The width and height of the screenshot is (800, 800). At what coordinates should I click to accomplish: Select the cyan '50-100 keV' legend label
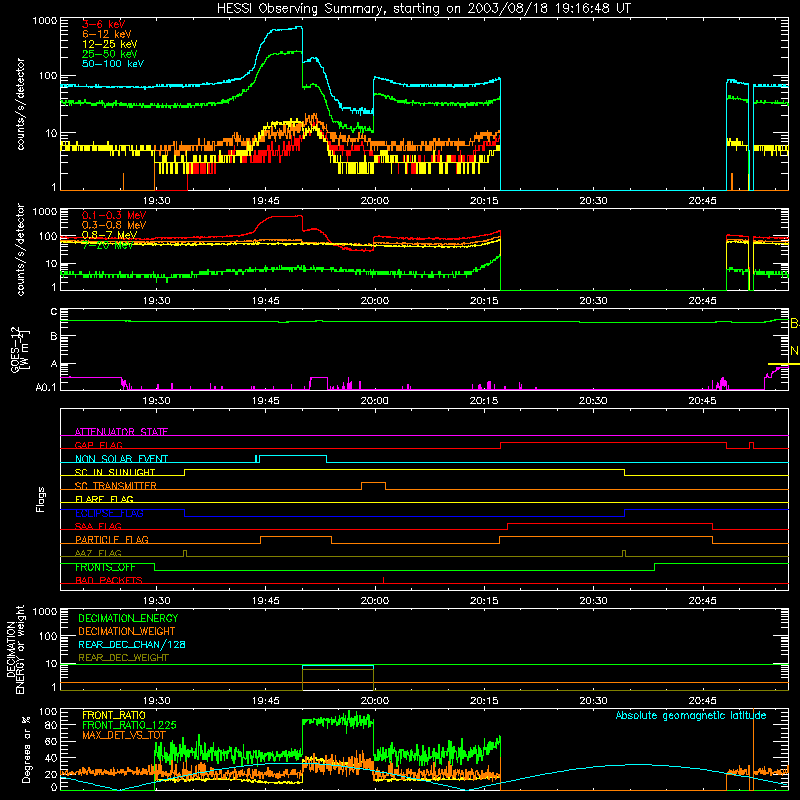113,63
